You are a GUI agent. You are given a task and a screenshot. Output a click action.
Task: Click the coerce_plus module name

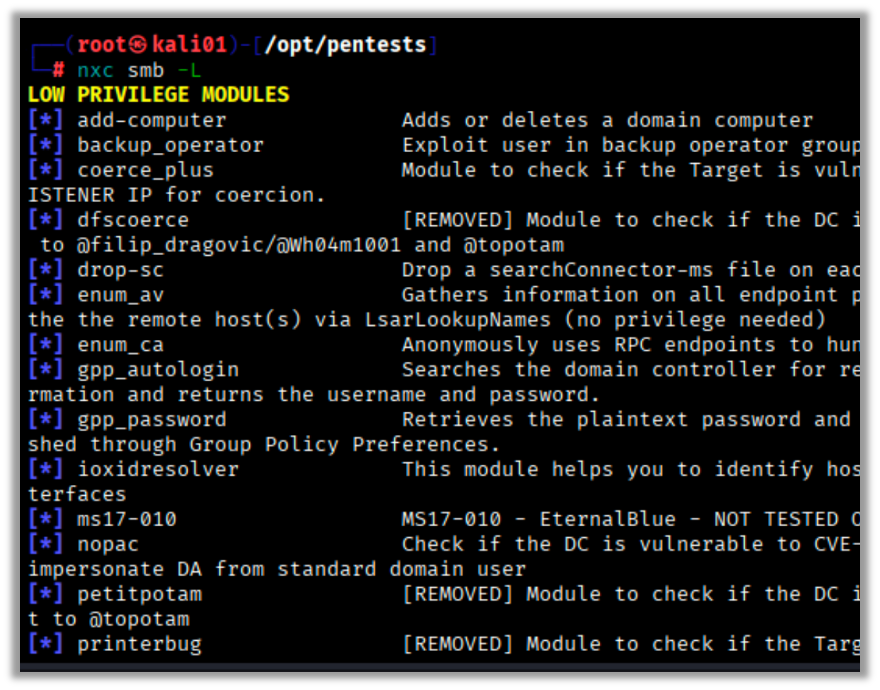[146, 170]
